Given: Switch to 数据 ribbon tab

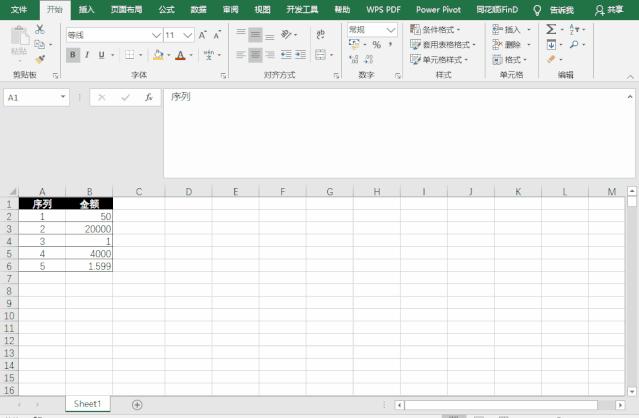Looking at the screenshot, I should 198,10.
